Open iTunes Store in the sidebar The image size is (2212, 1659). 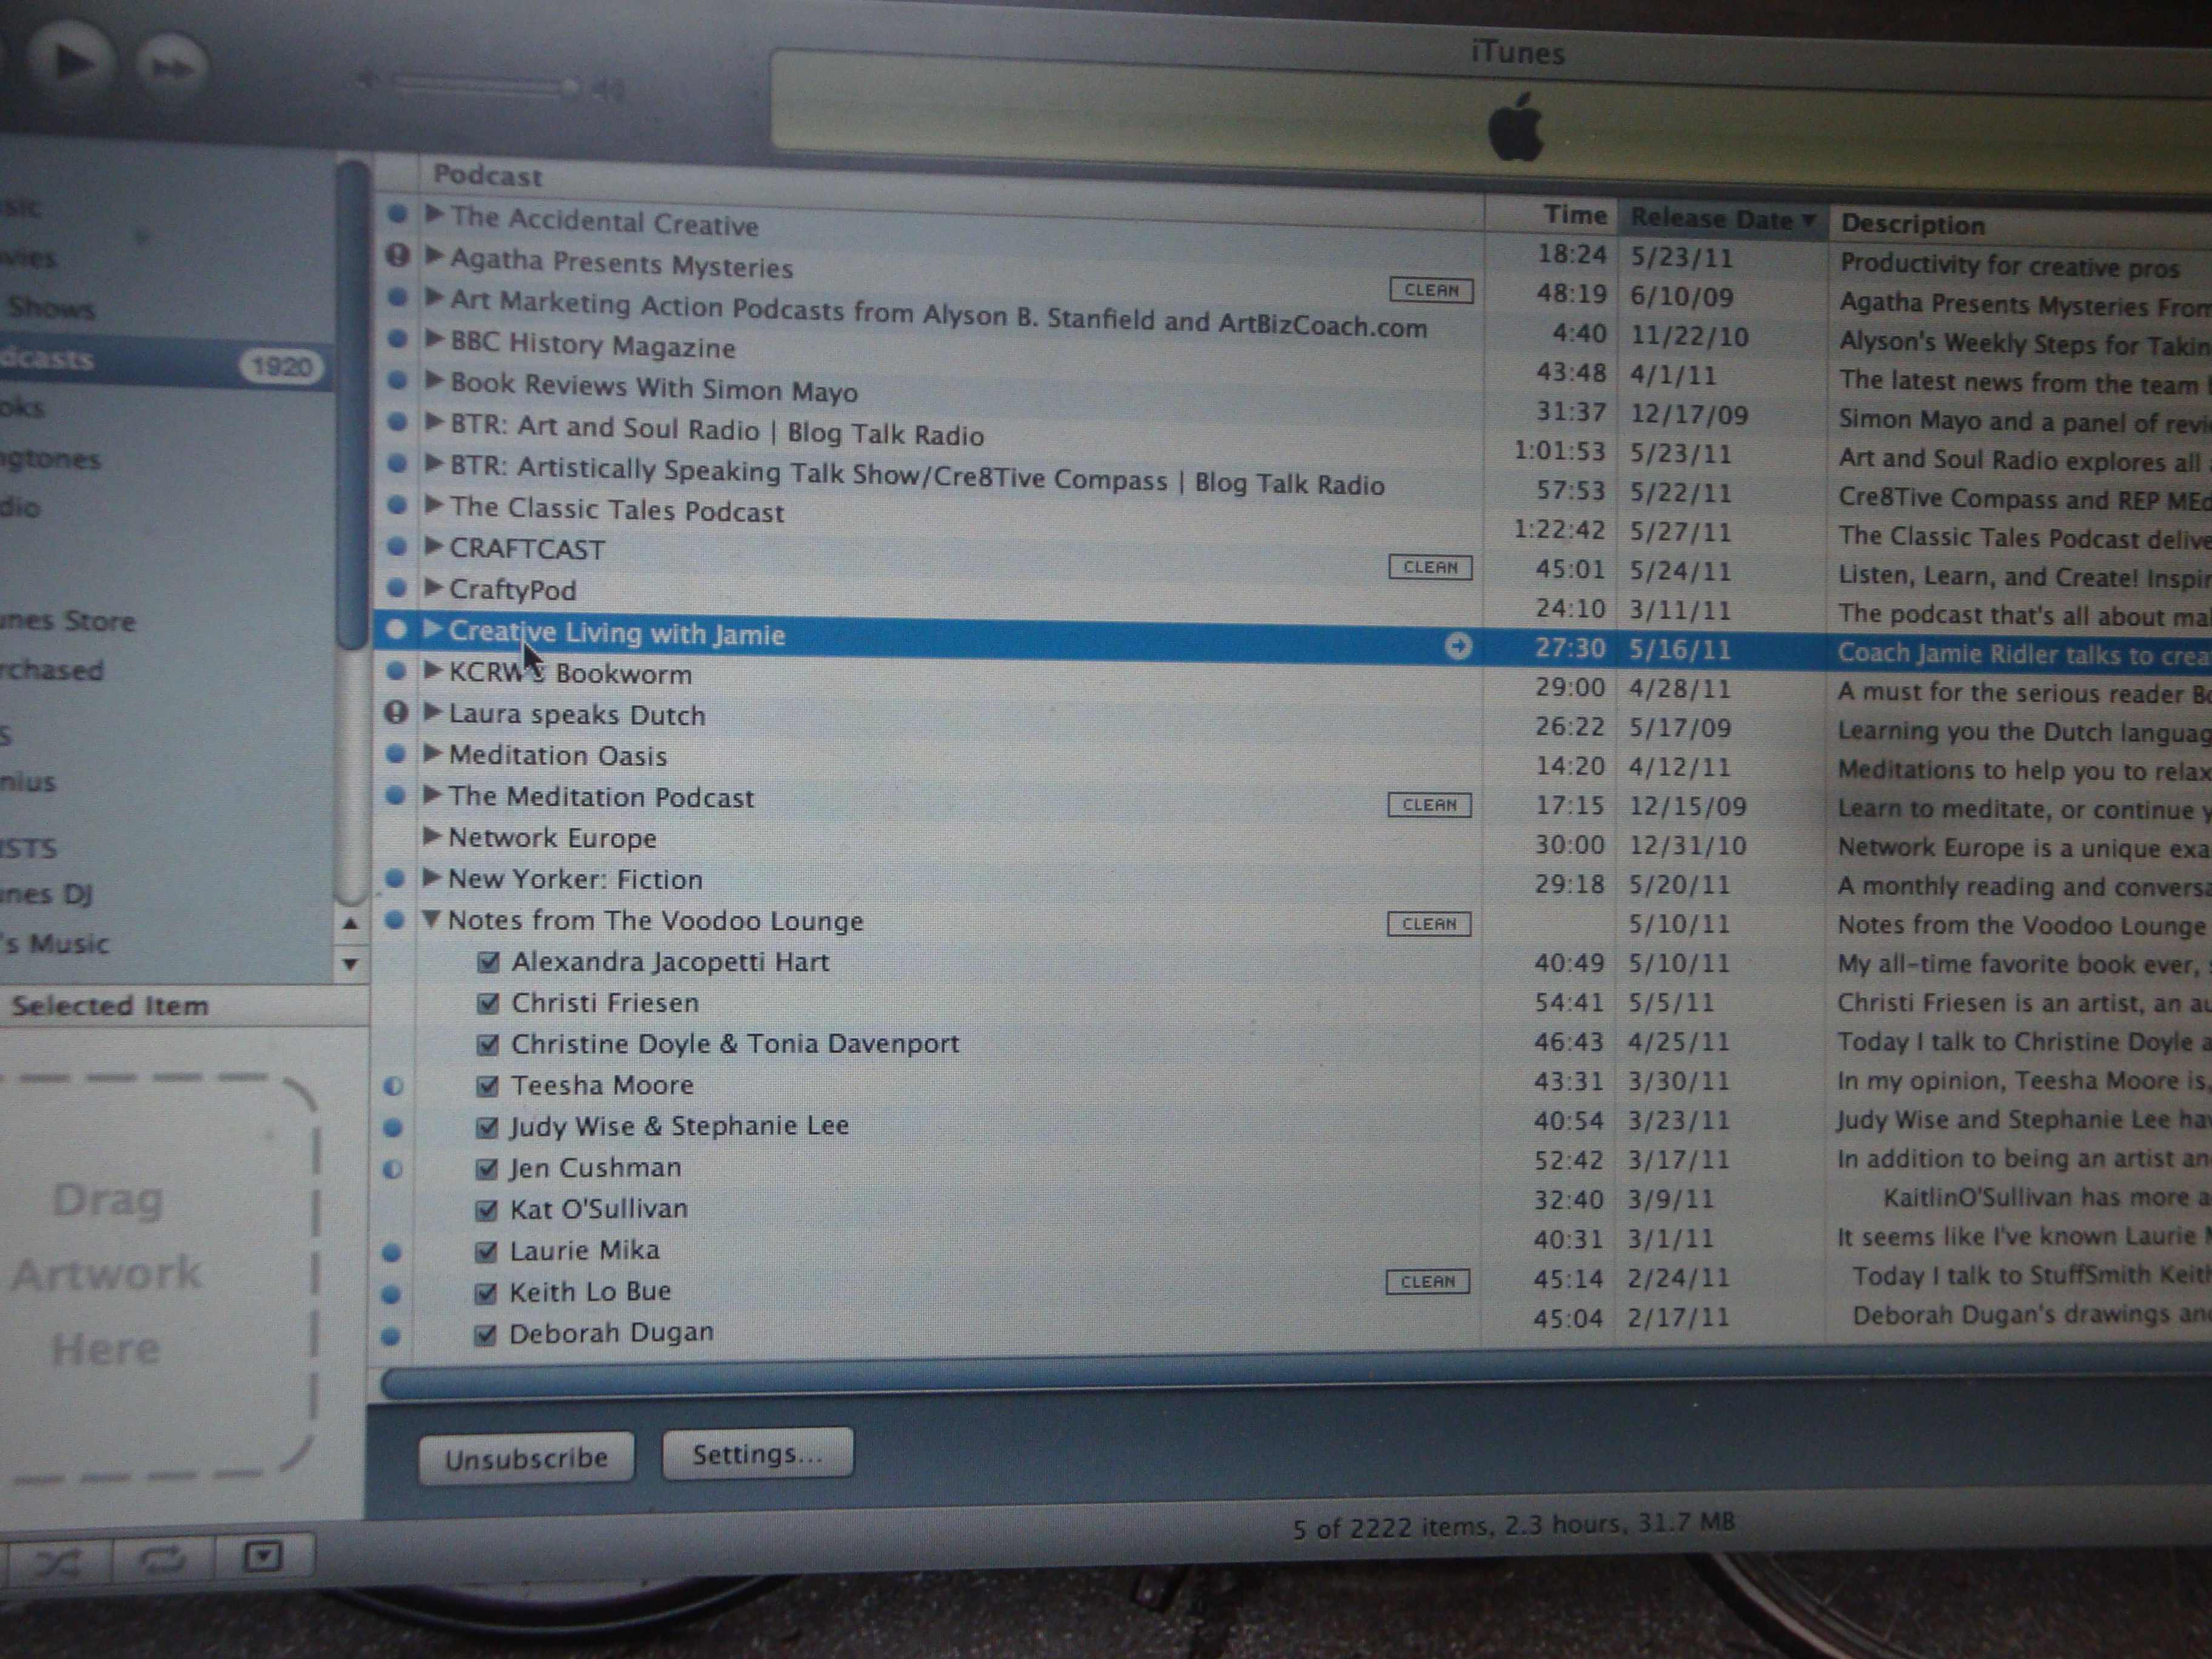(x=68, y=621)
